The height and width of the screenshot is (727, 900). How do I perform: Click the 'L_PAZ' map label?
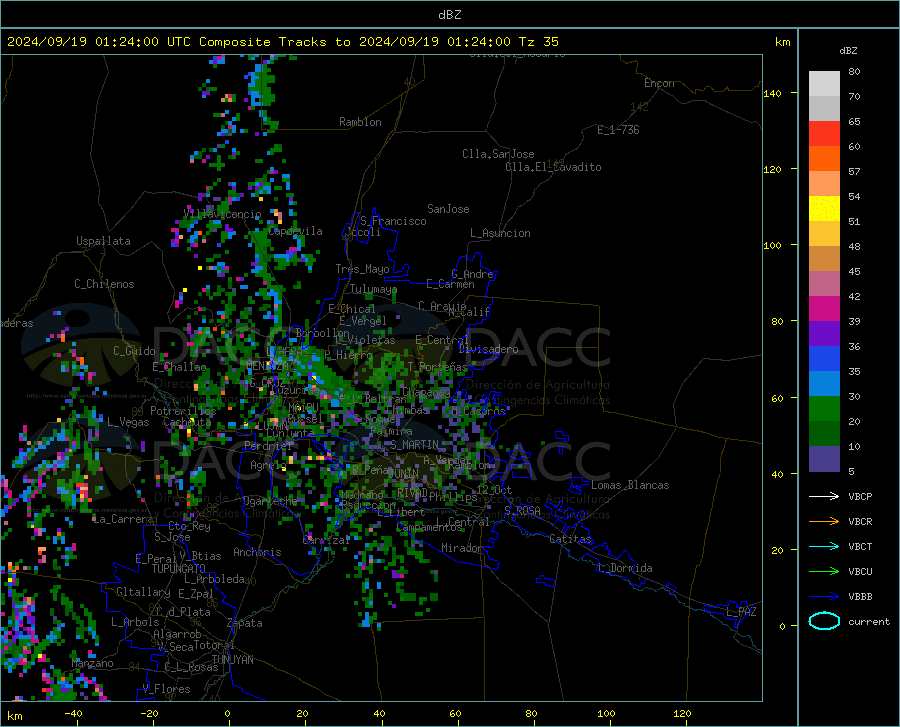click(x=741, y=612)
